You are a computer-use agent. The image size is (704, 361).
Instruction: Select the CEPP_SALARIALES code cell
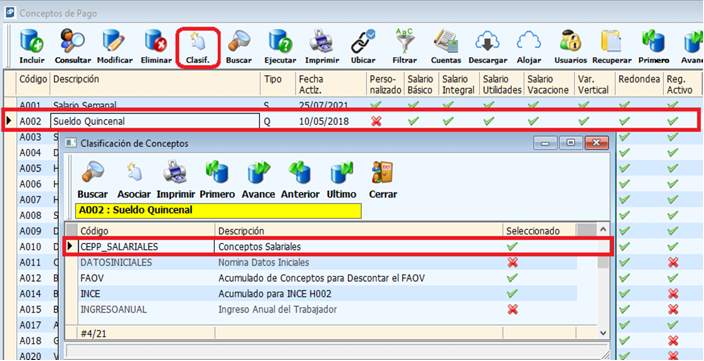click(146, 247)
